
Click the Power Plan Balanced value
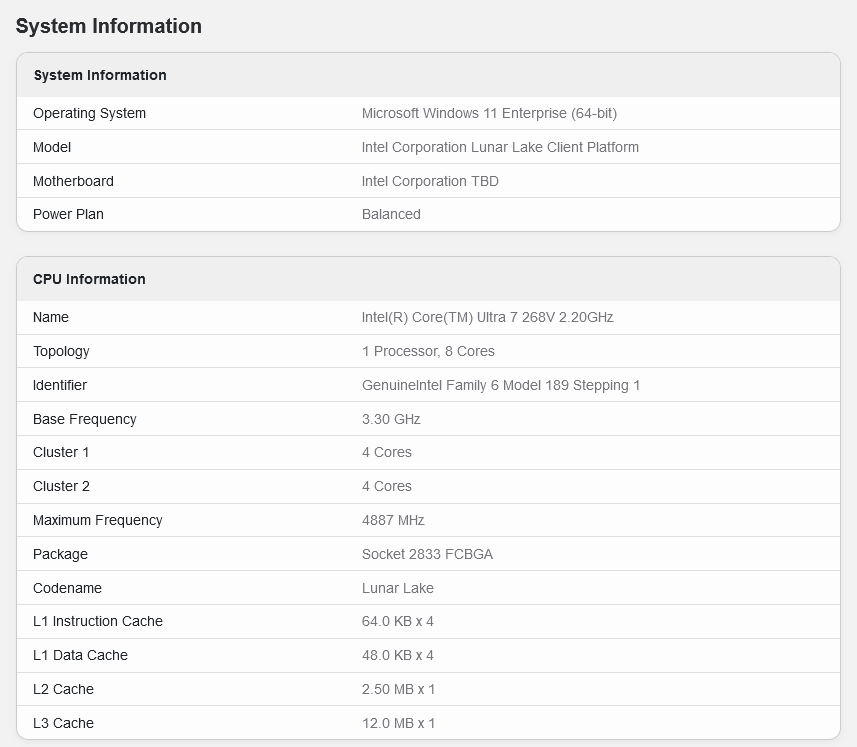391,214
